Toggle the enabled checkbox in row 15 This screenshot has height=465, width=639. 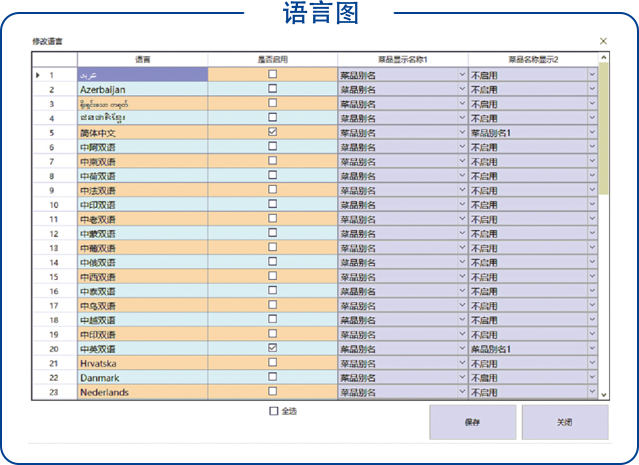click(273, 276)
